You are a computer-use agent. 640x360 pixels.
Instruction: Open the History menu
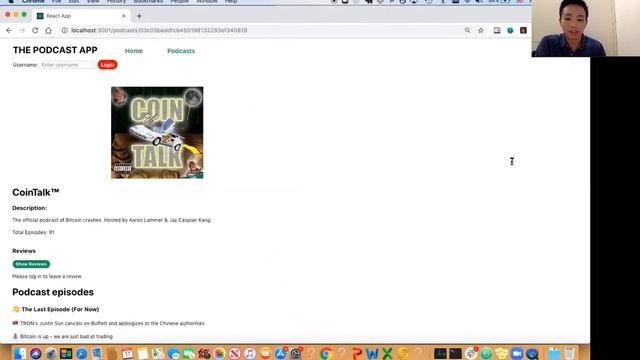pos(116,2)
